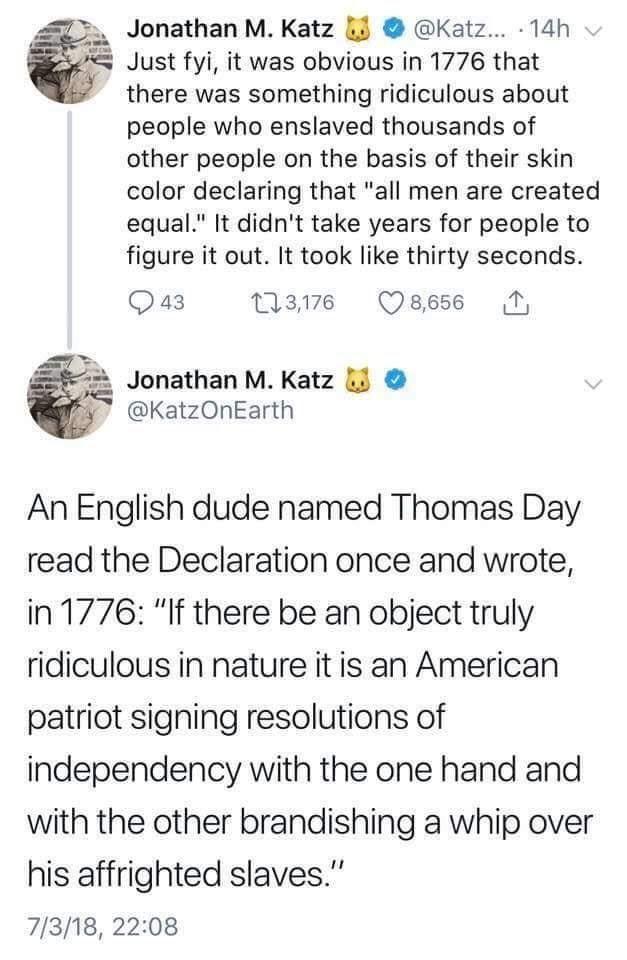This screenshot has width=627, height=960.
Task: Click Jonathan M. Katz name in second tweet
Action: tap(230, 380)
